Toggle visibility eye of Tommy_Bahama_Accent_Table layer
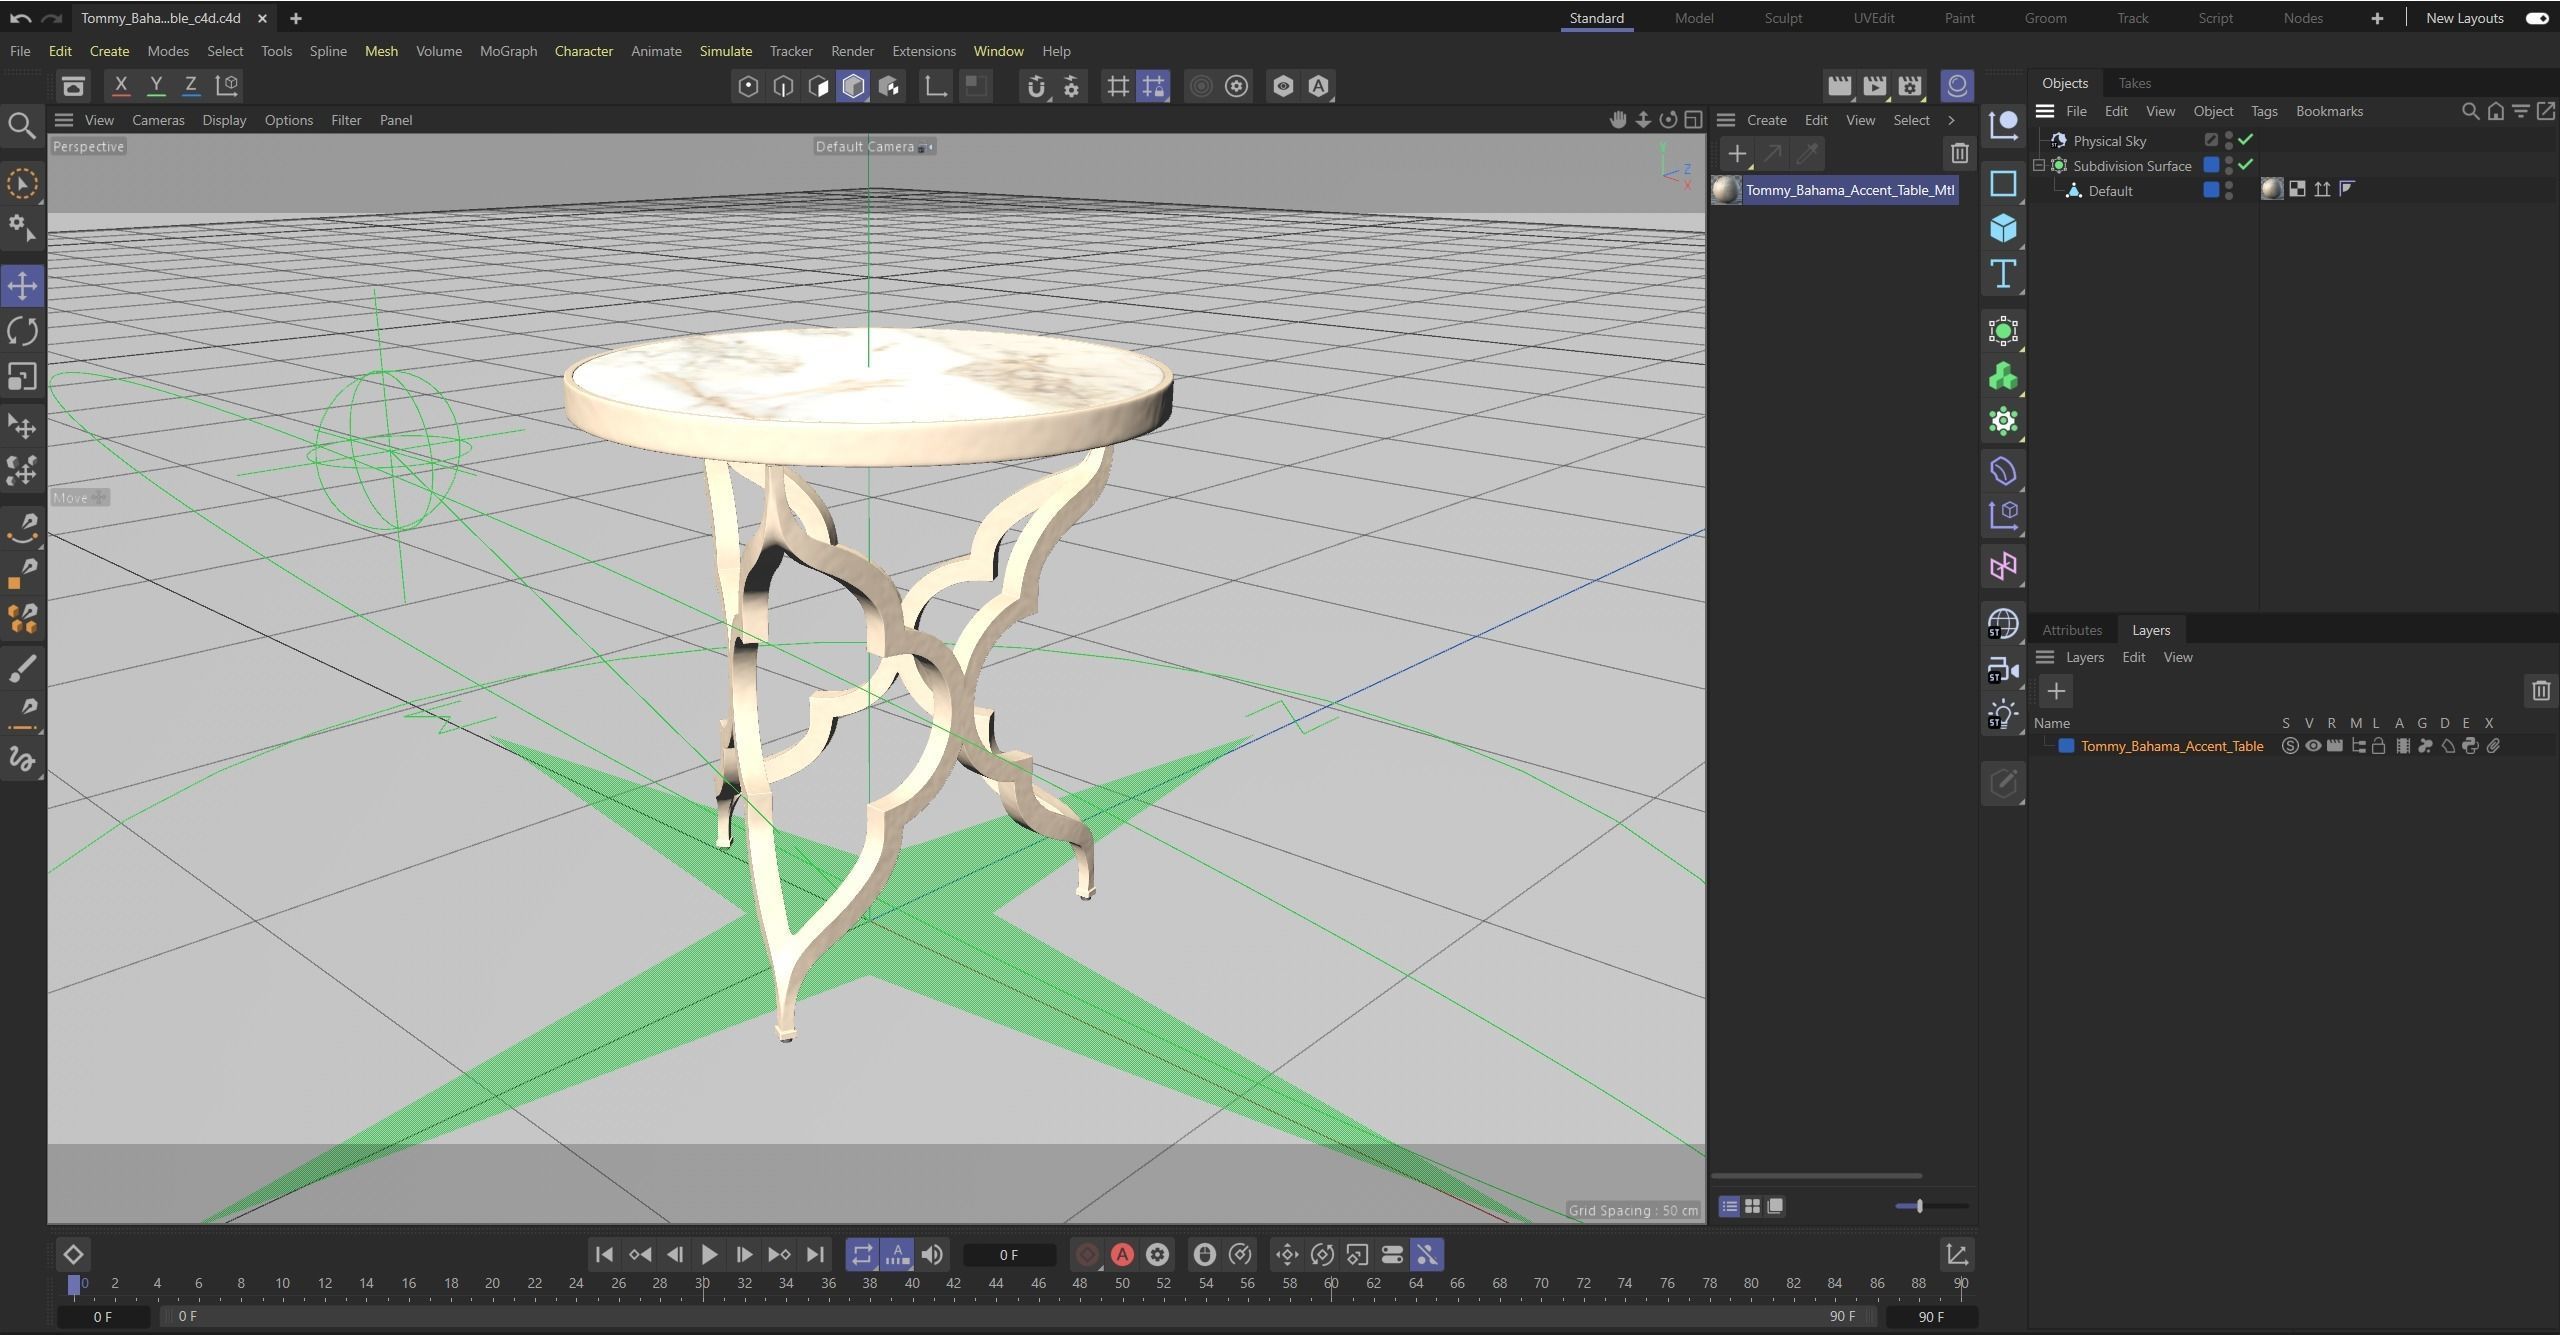This screenshot has width=2560, height=1335. point(2313,746)
